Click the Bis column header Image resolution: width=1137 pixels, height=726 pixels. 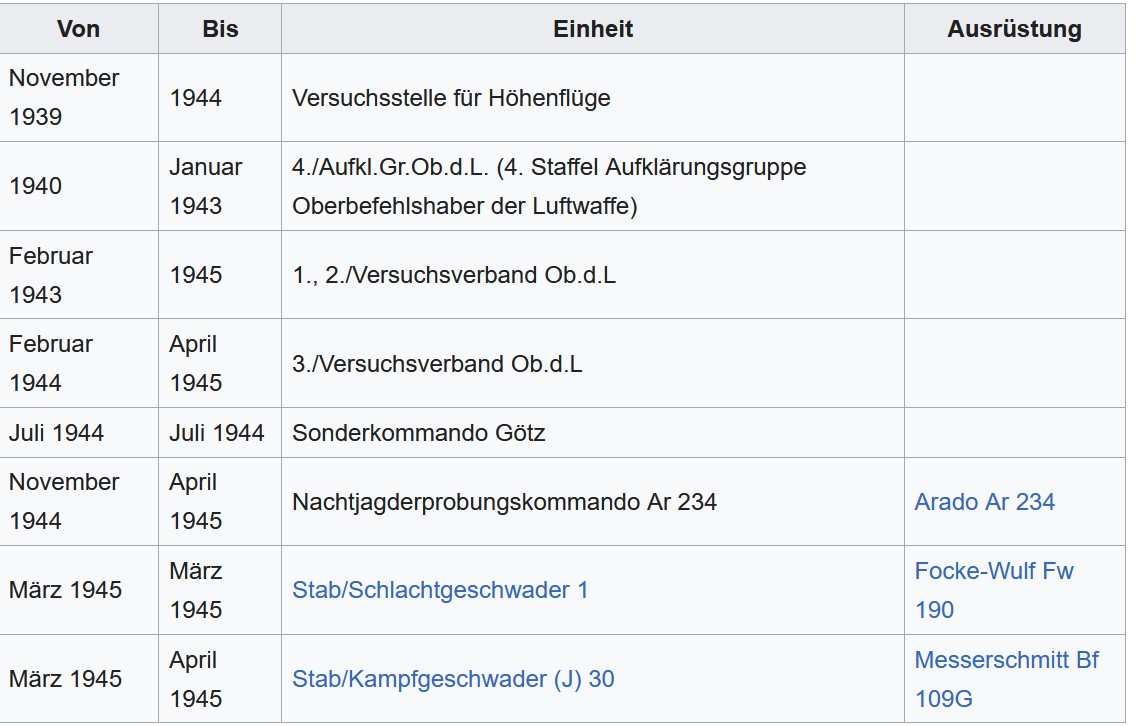220,29
